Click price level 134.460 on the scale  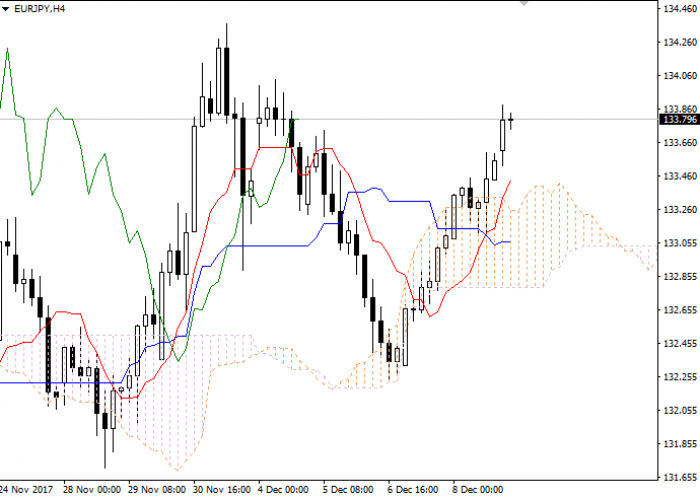pos(680,8)
